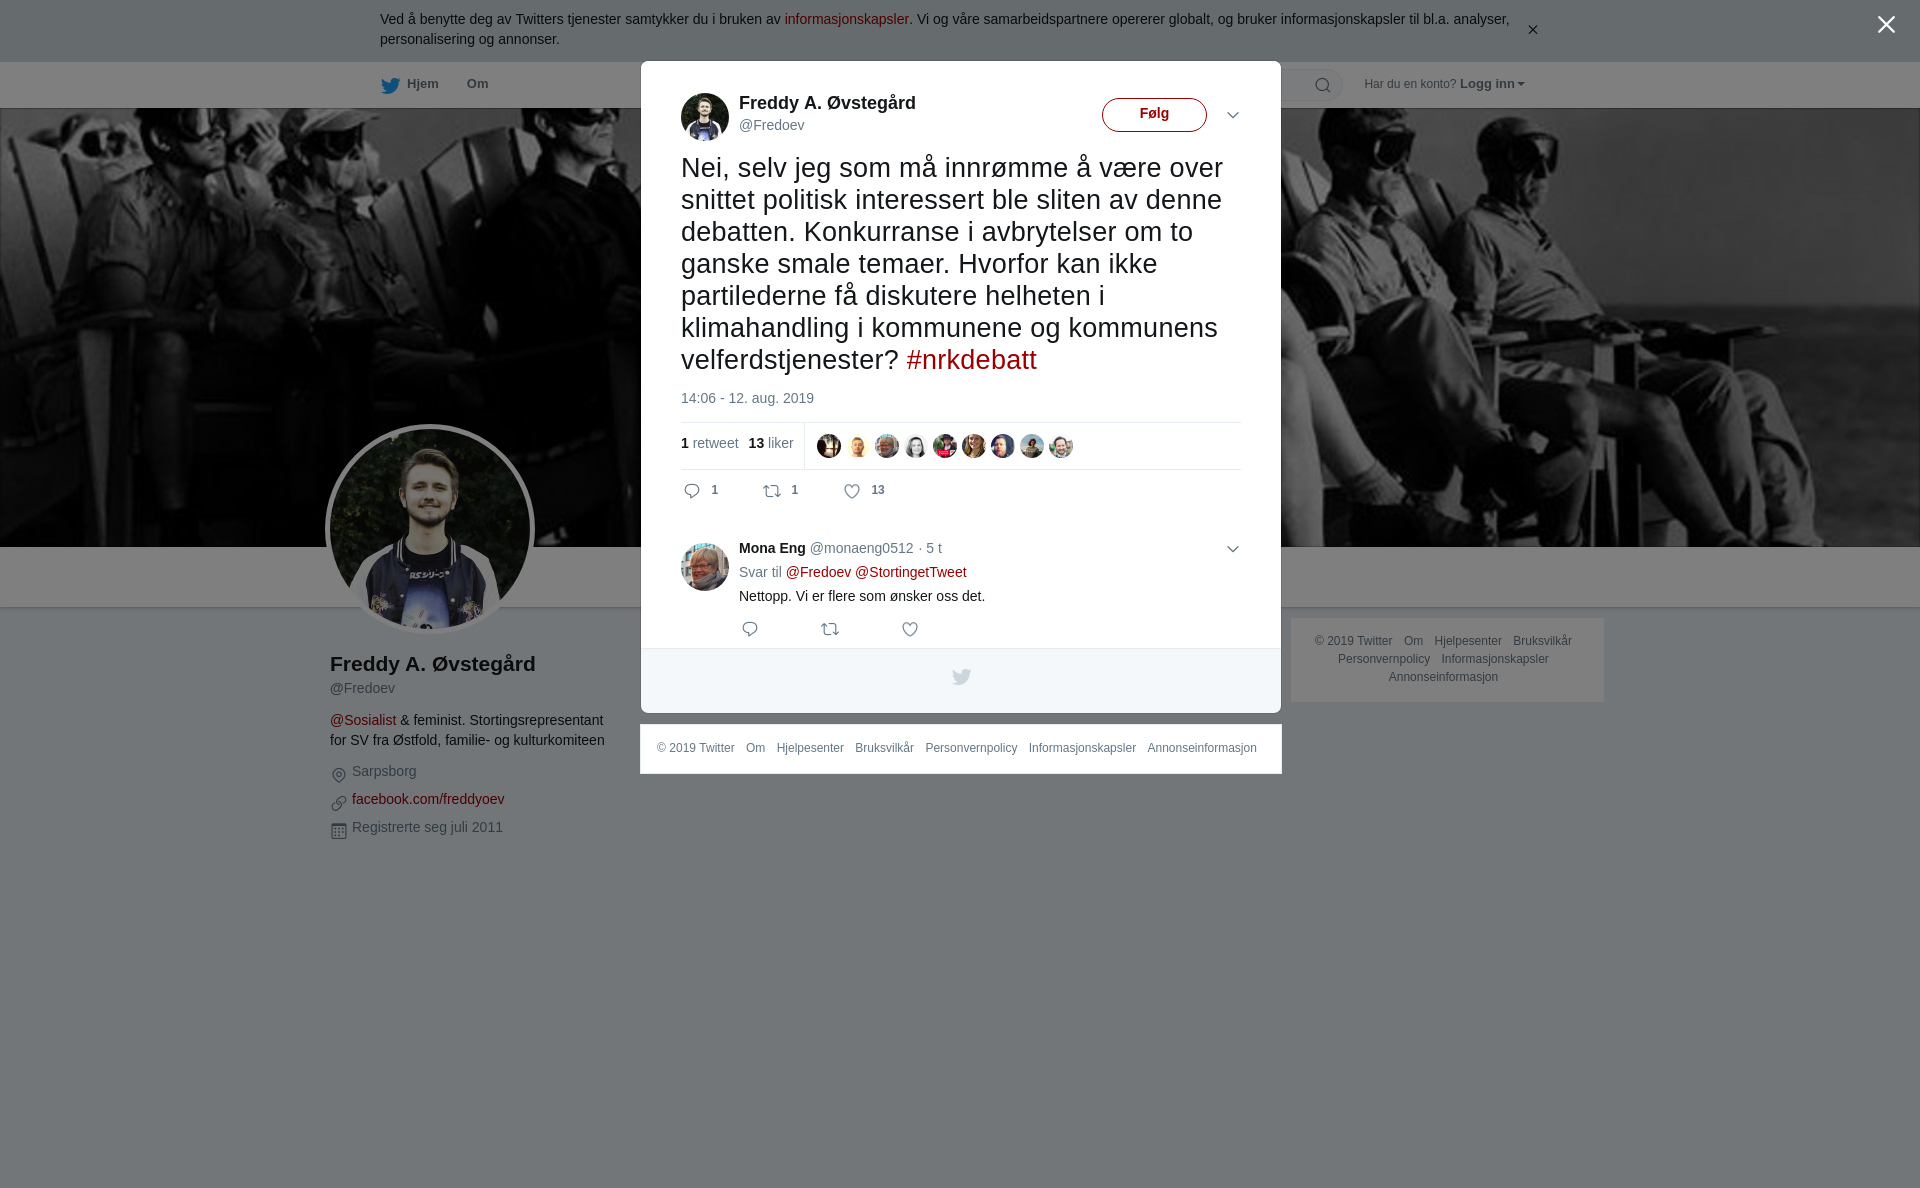Viewport: 1920px width, 1188px height.
Task: Expand the options chevron on Mona Eng's reply
Action: click(1233, 549)
